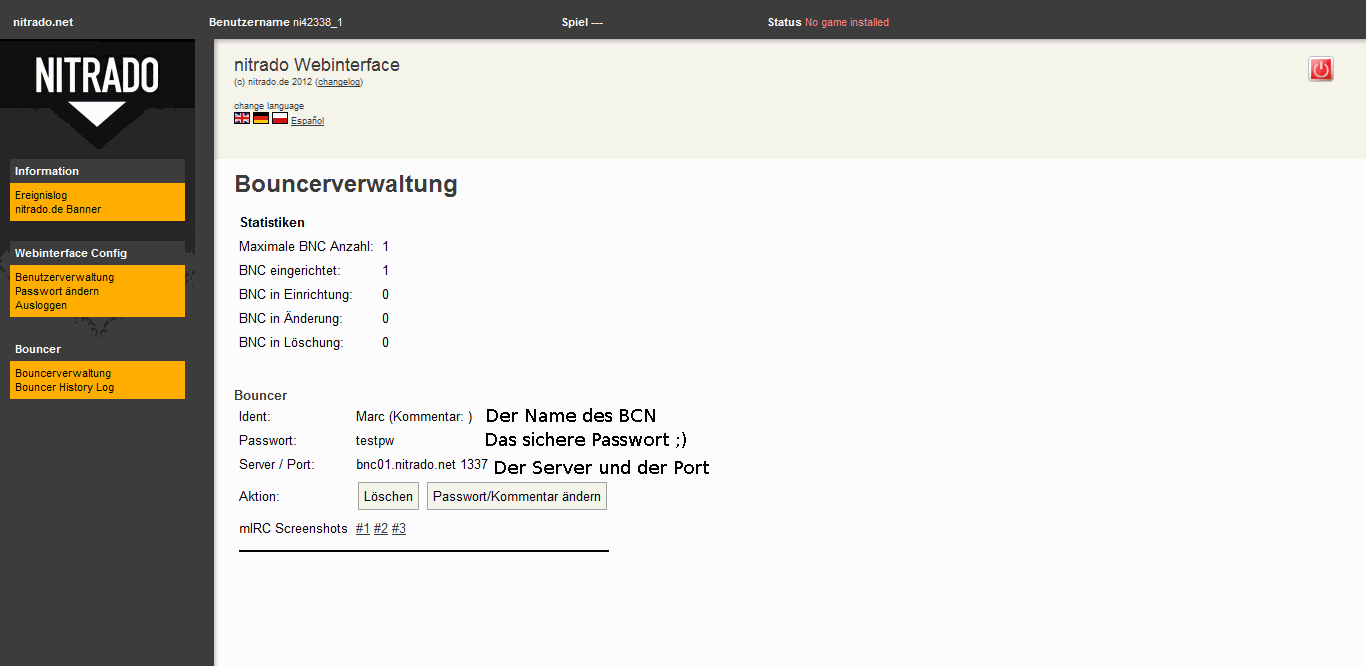Image resolution: width=1366 pixels, height=666 pixels.
Task: Open Passwort ändern page
Action: point(57,292)
